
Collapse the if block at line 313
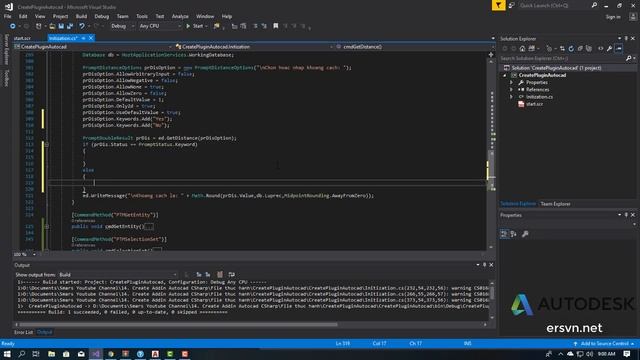pos(47,144)
